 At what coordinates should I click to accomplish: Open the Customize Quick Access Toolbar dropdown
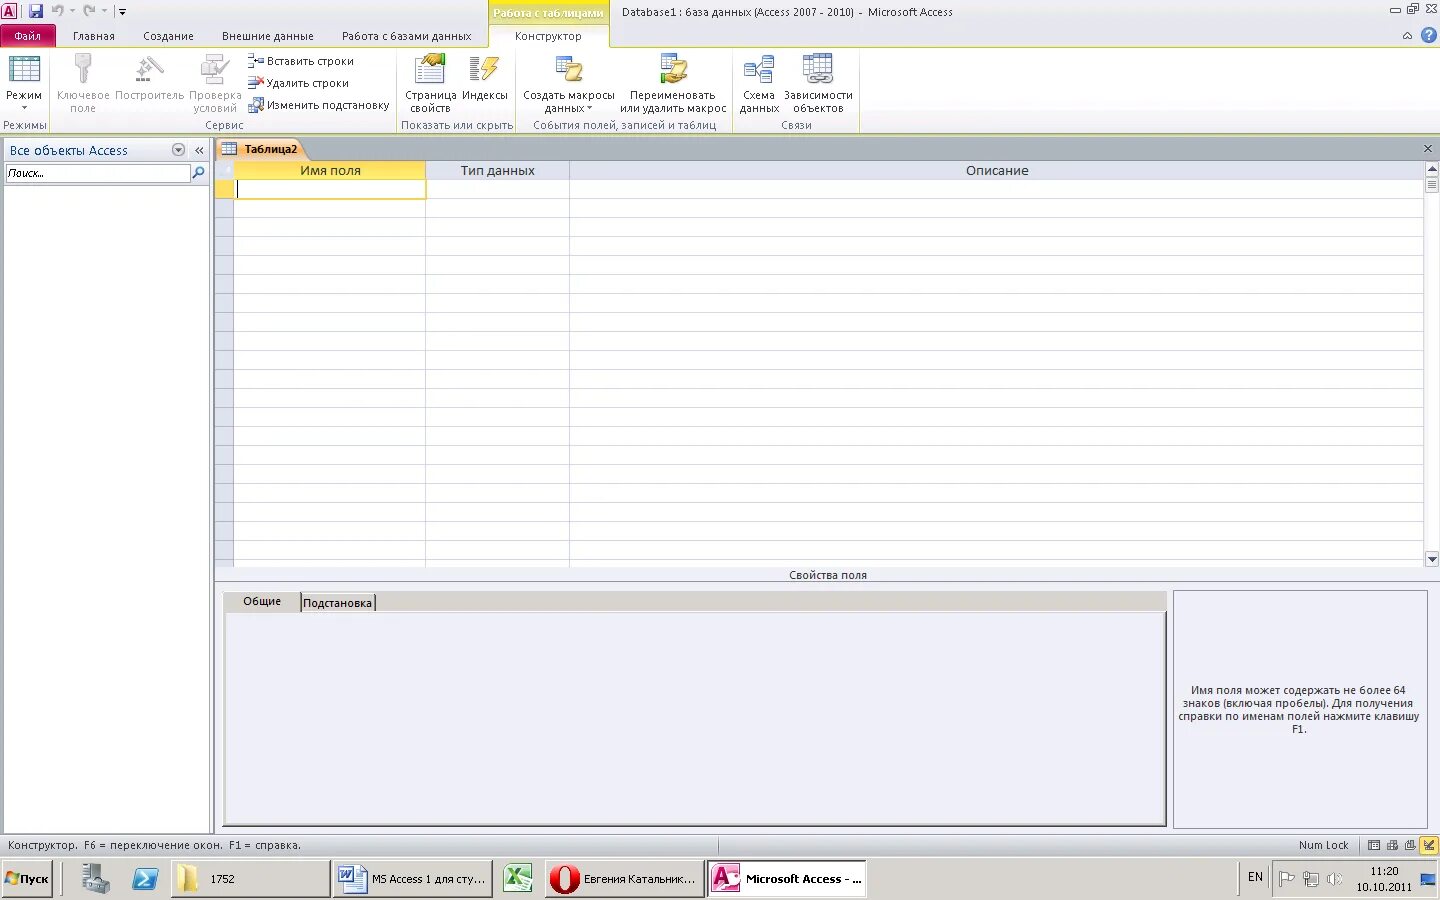(x=122, y=12)
